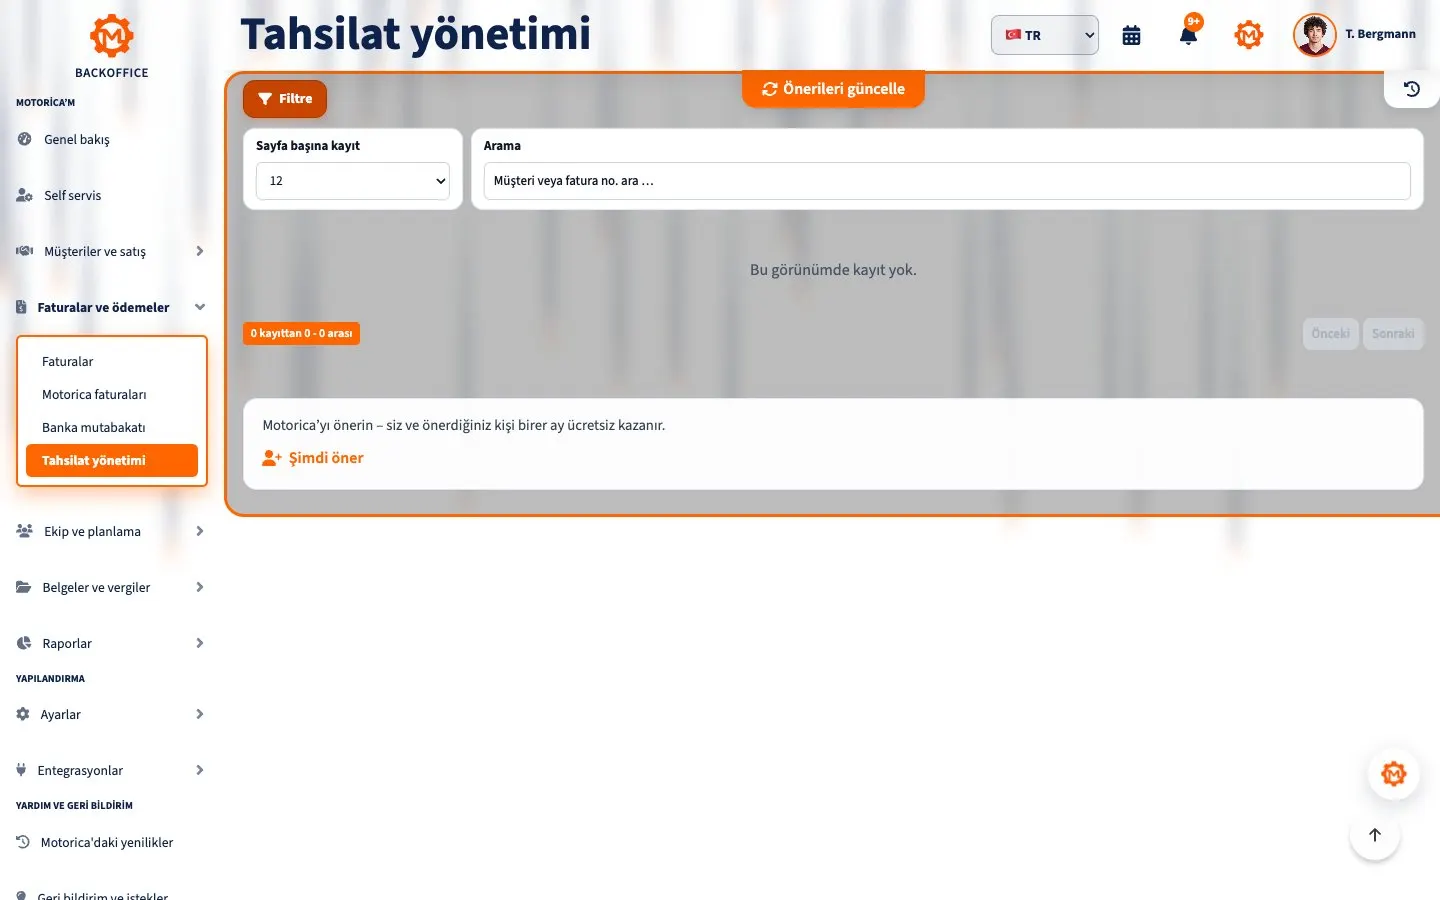
Task: Click the orange Motorica gear icon in header
Action: pyautogui.click(x=1249, y=35)
